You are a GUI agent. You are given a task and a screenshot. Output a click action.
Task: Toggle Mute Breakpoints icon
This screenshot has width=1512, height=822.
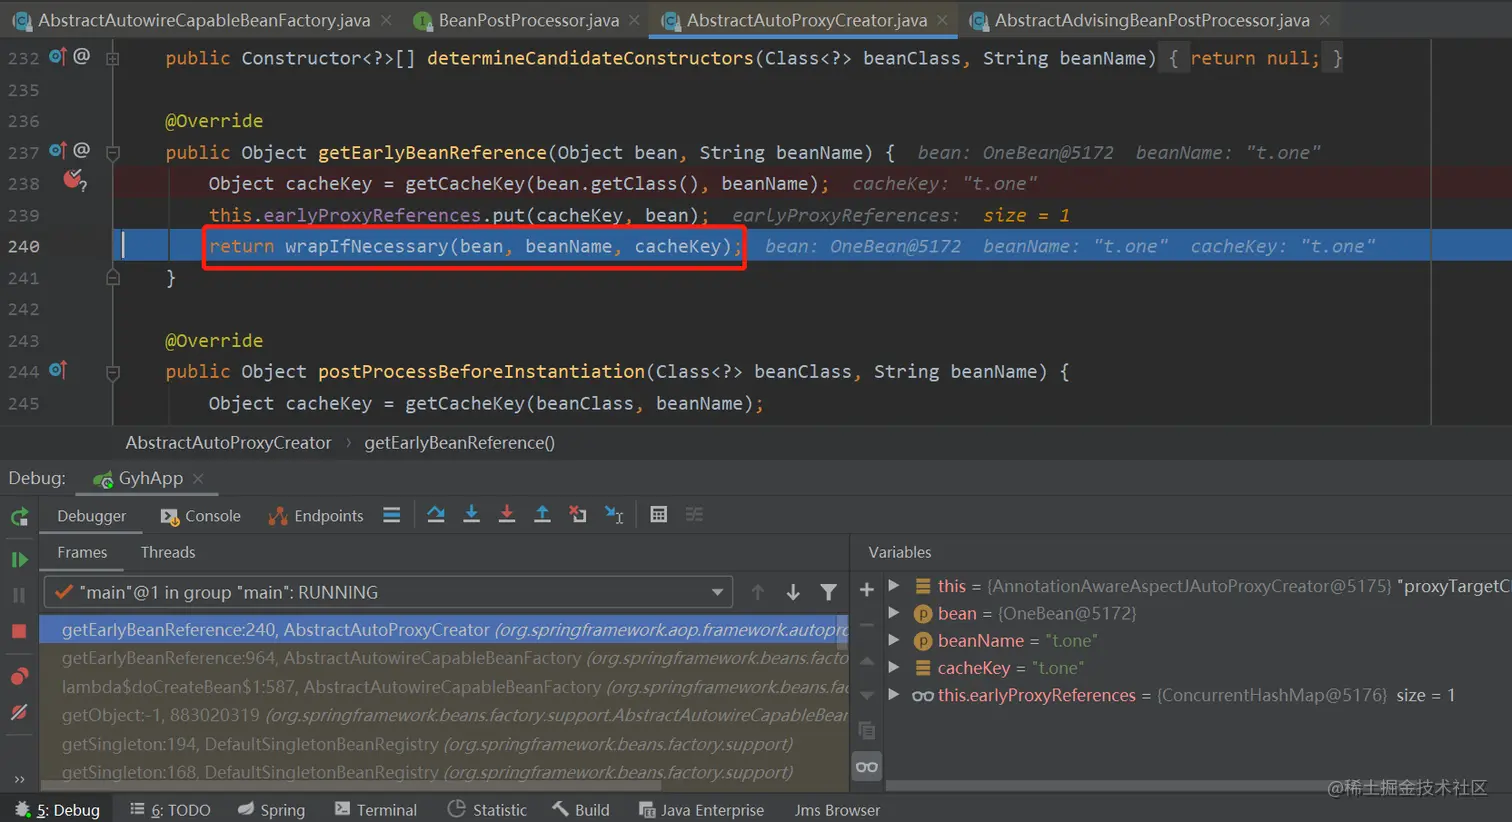[19, 713]
